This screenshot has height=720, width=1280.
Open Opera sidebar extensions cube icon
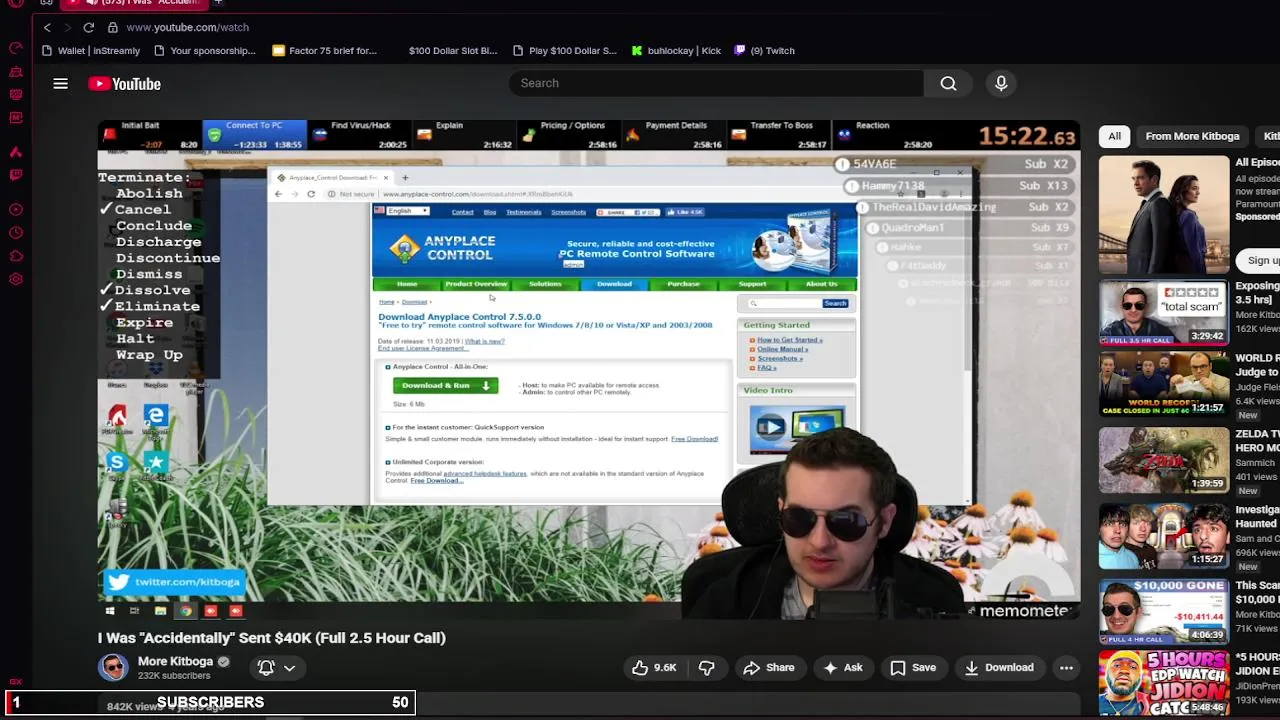click(16, 257)
